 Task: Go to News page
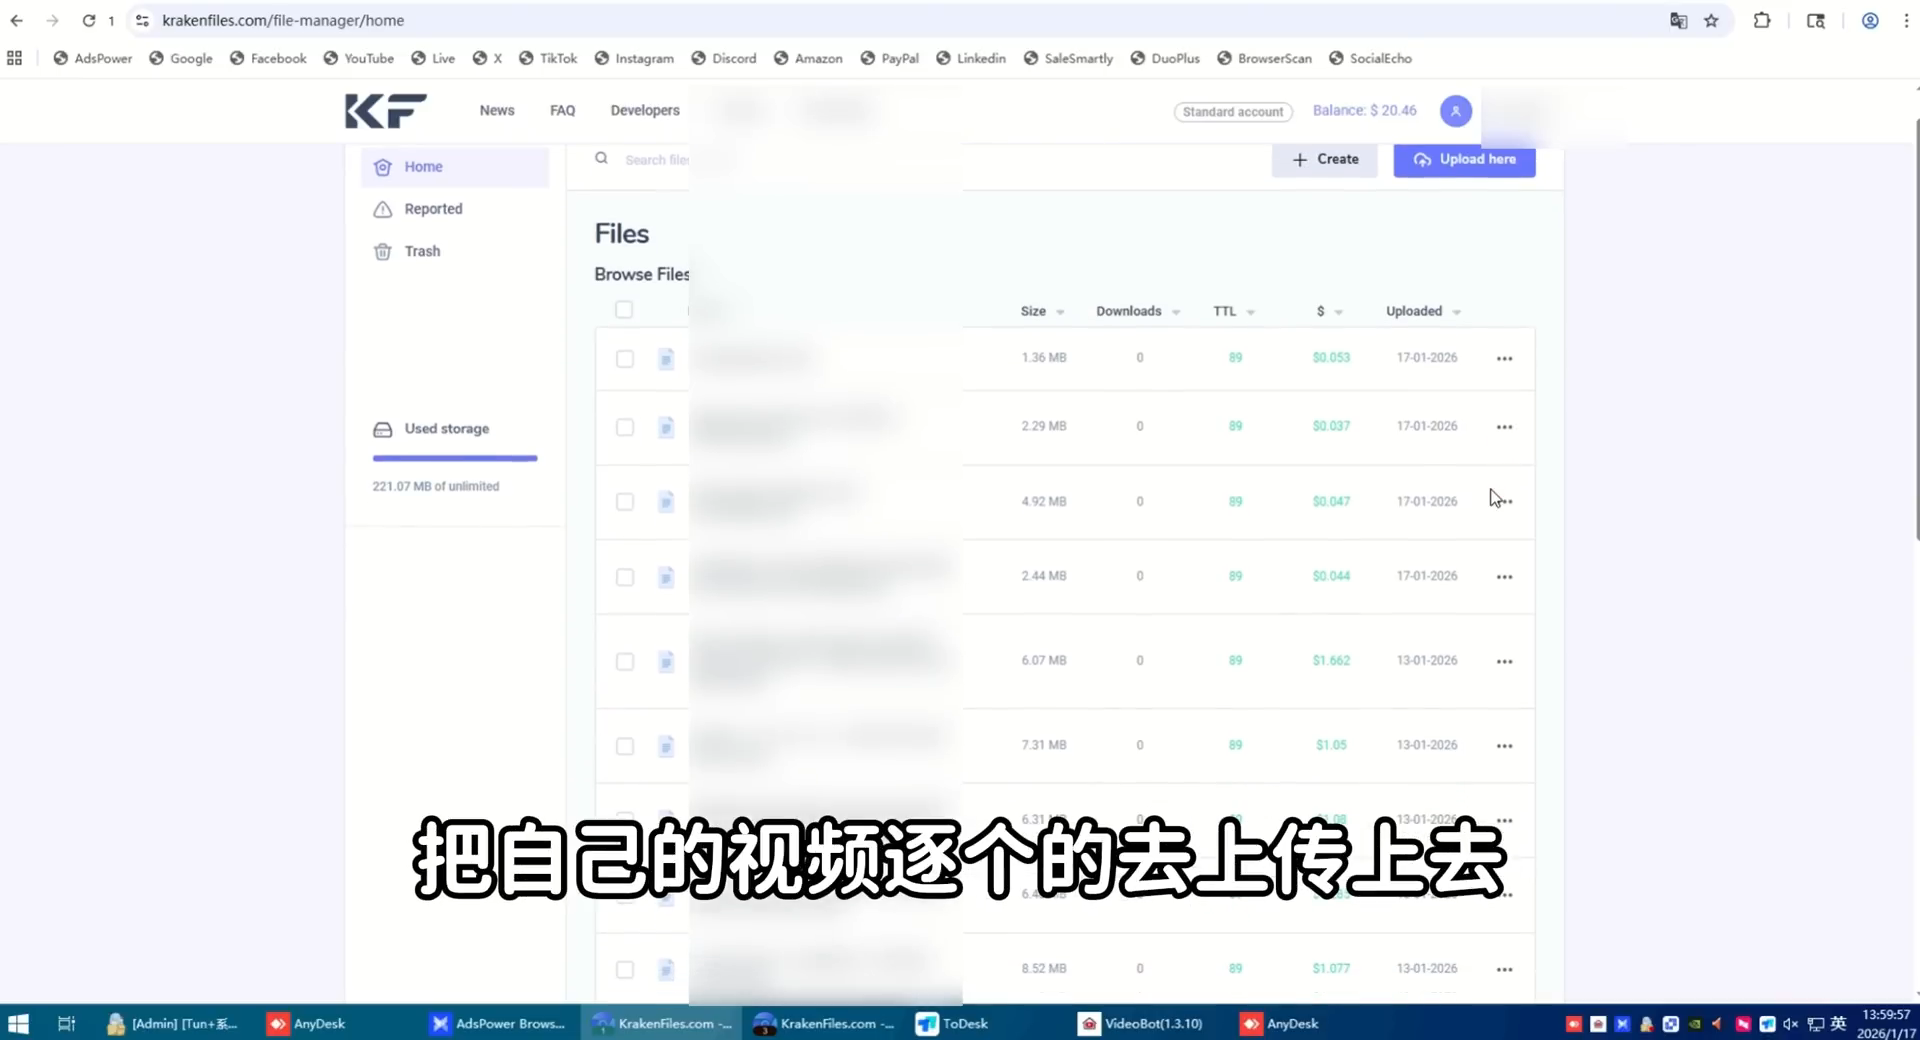(x=497, y=110)
